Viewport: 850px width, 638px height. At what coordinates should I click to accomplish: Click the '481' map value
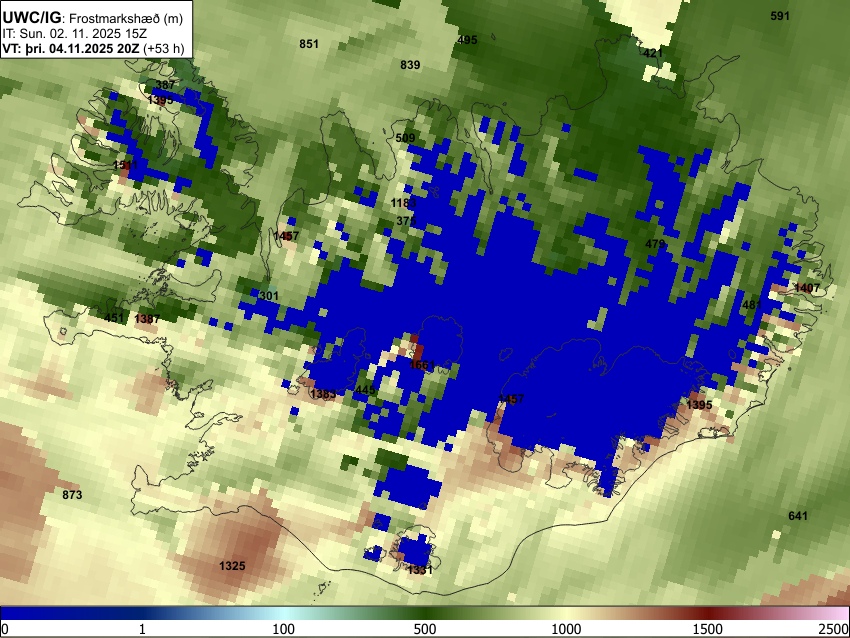(x=752, y=305)
